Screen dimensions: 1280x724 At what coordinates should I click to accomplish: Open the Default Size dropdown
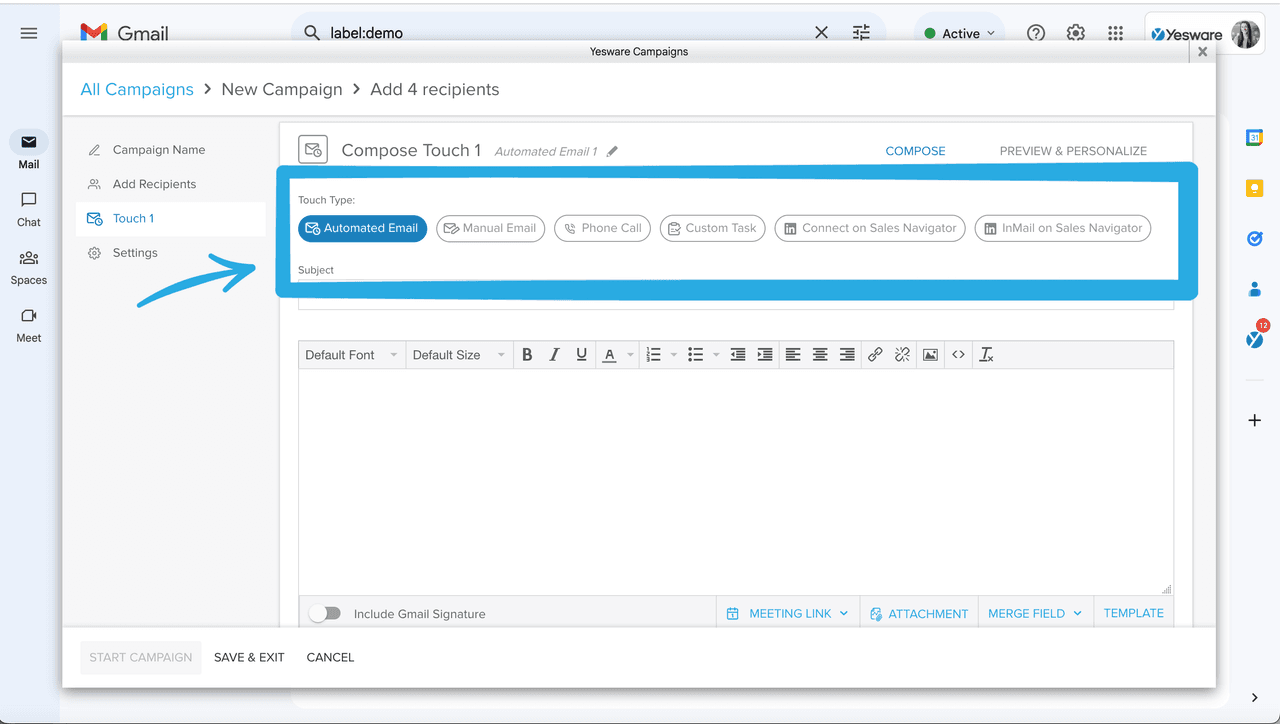tap(459, 355)
